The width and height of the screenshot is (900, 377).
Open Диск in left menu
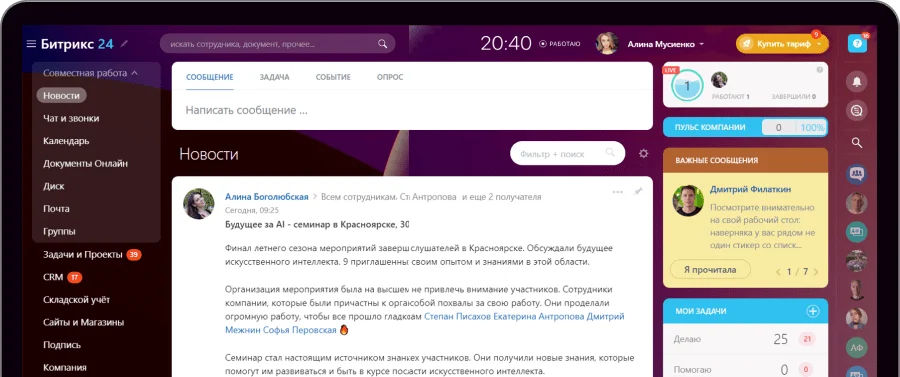pos(54,186)
